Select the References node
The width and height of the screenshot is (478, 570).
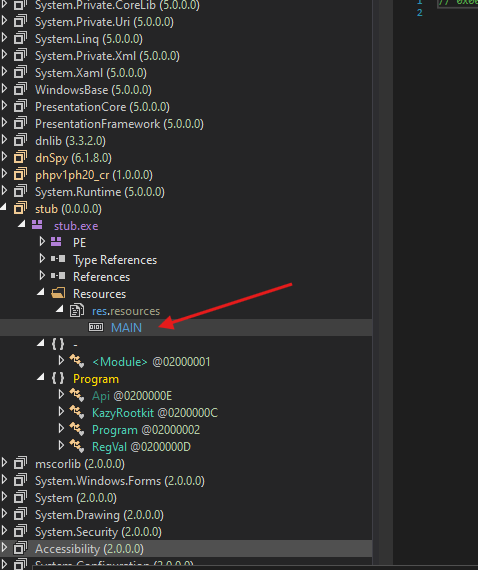click(x=101, y=277)
